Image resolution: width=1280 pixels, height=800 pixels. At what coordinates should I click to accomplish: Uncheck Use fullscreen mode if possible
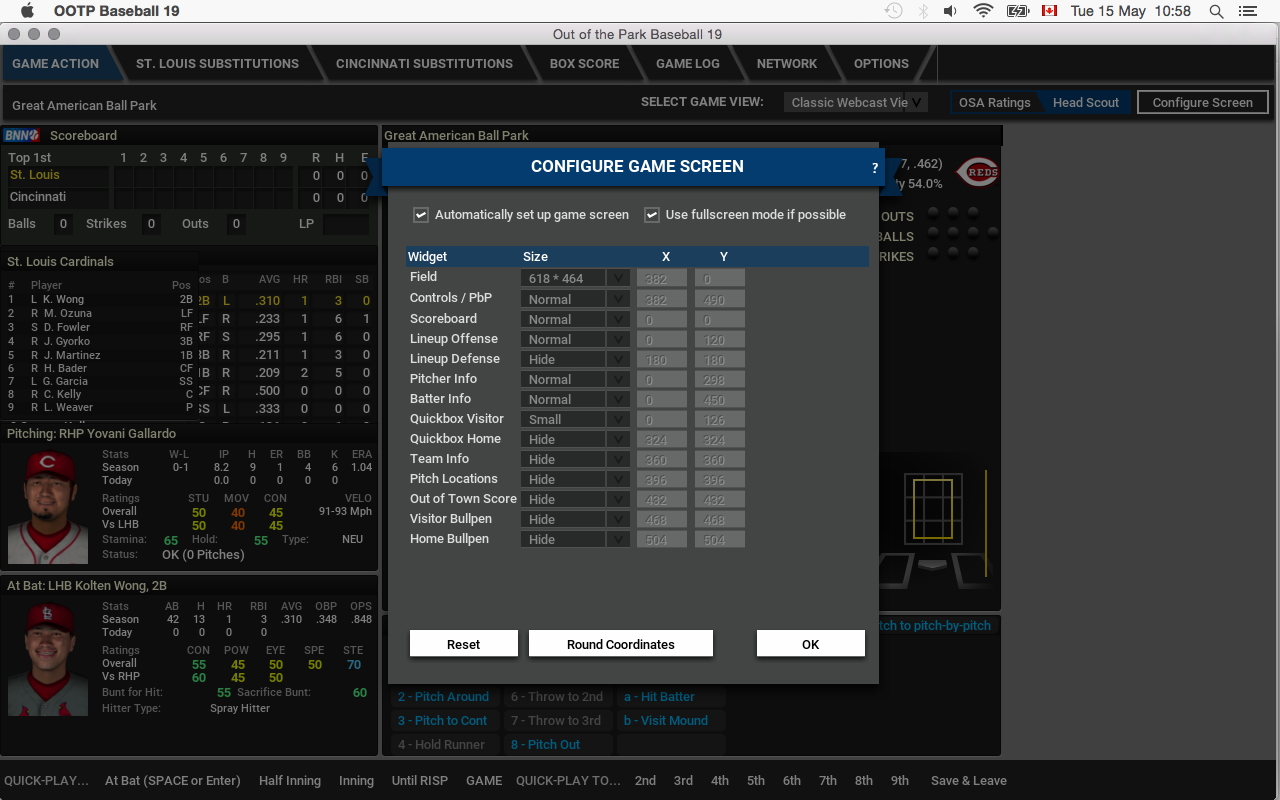[652, 215]
